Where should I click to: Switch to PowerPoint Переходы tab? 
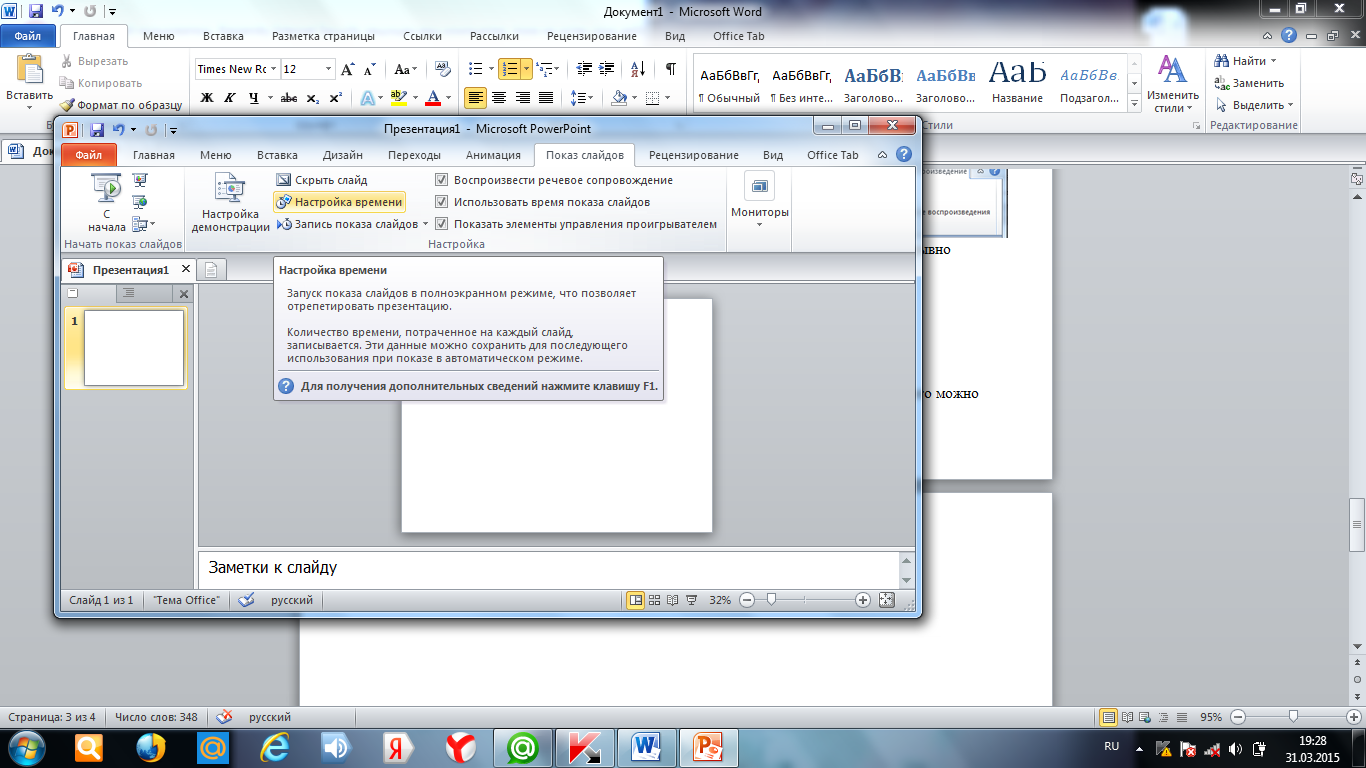tap(414, 155)
